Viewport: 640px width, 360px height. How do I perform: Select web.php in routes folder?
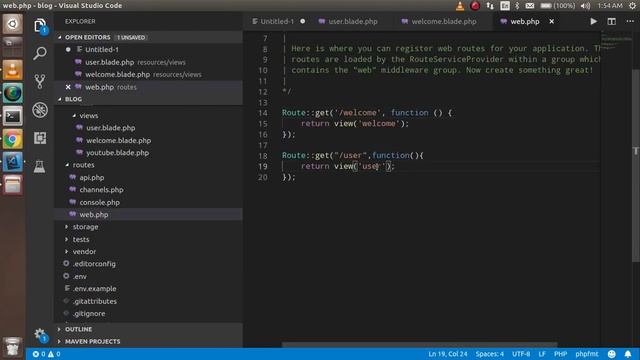[149, 214]
